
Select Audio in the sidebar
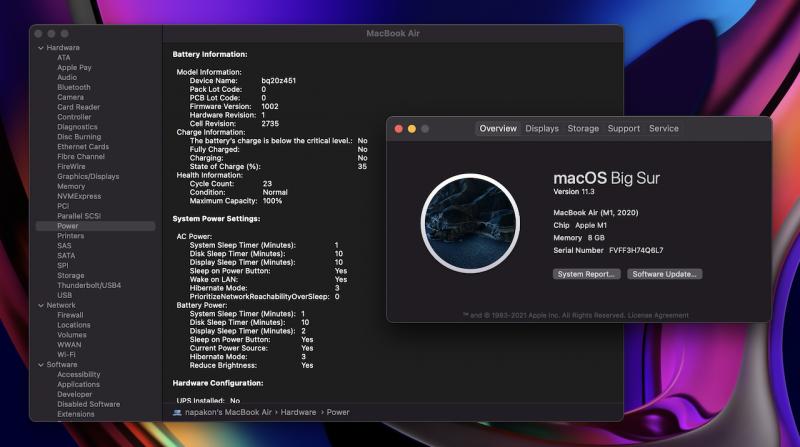(67, 78)
